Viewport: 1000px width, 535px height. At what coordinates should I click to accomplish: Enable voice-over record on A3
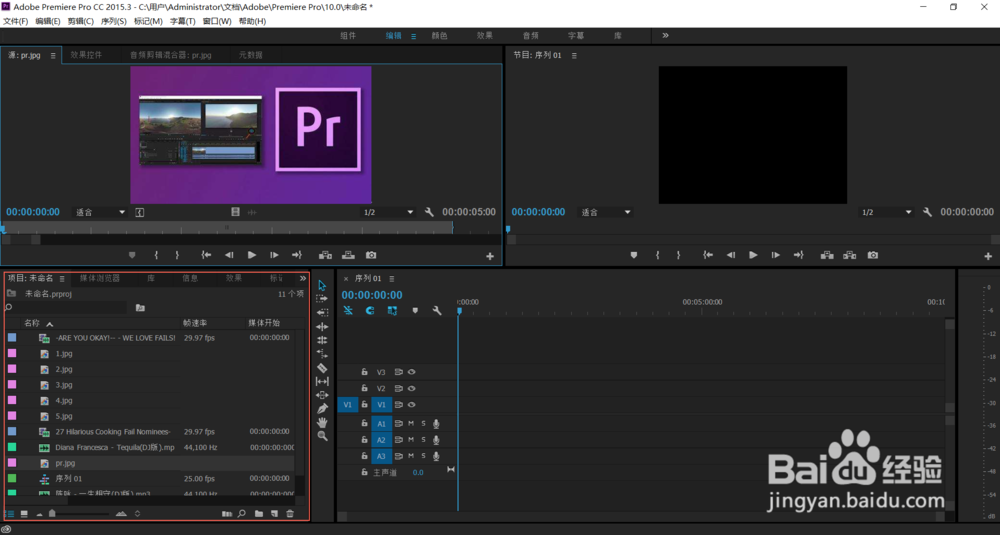[436, 456]
